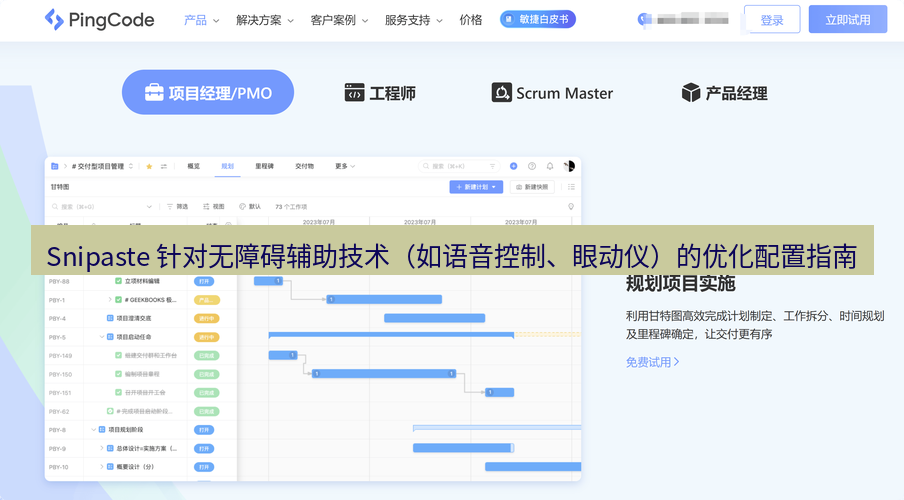Screen dimensions: 904x500
Task: Open the 产品 dropdown in top navigation
Action: [201, 20]
